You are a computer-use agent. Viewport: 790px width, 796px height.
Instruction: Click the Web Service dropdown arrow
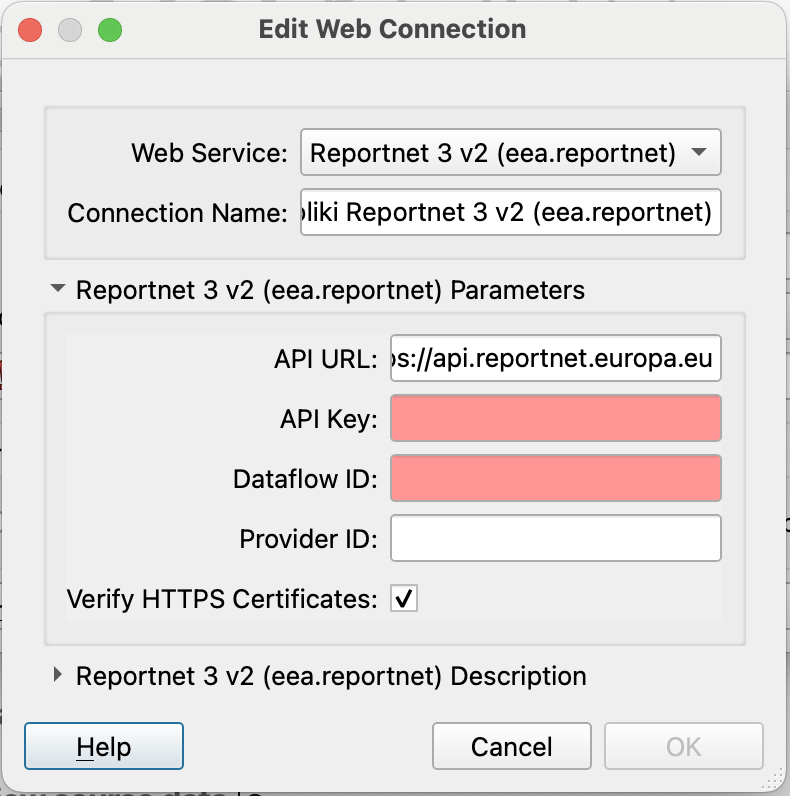(x=699, y=152)
